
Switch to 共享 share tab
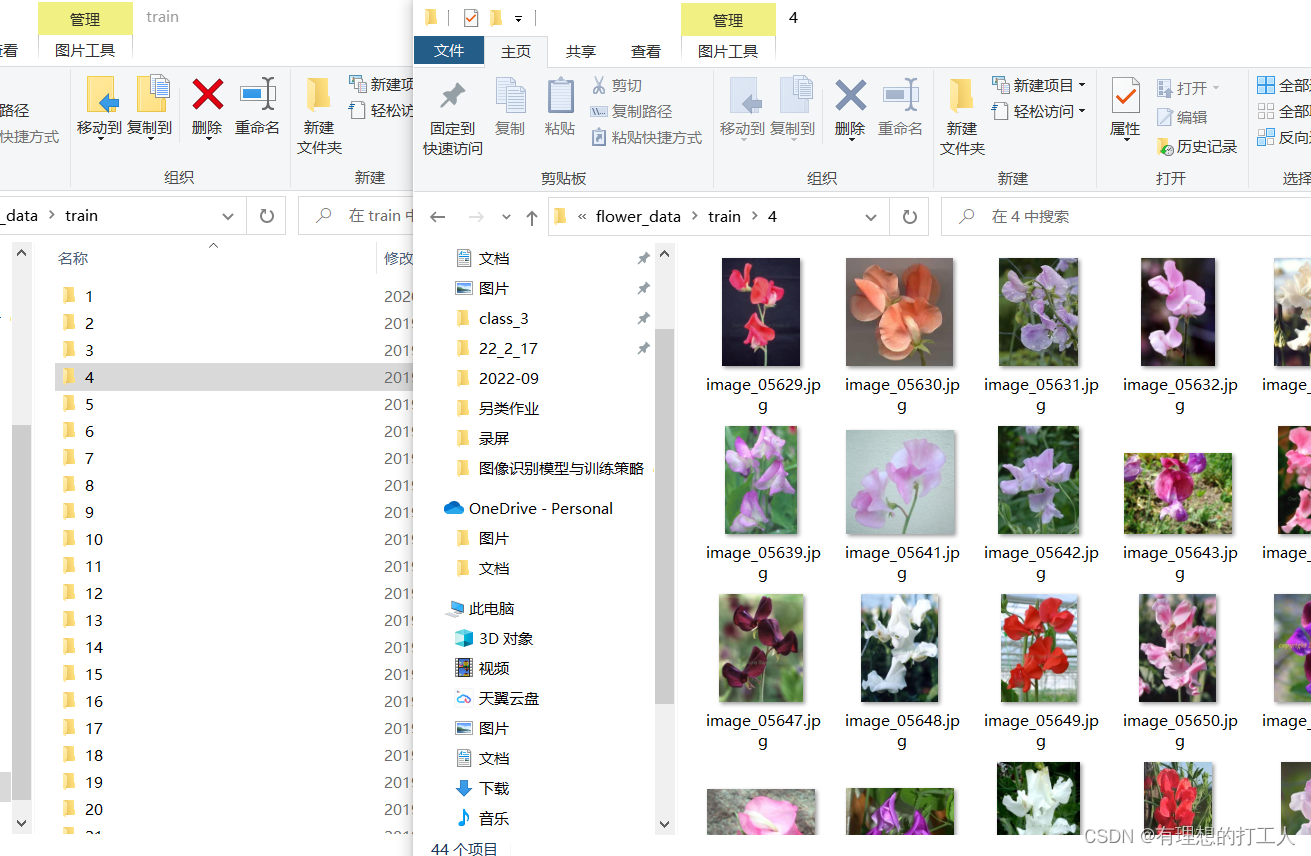pyautogui.click(x=580, y=51)
